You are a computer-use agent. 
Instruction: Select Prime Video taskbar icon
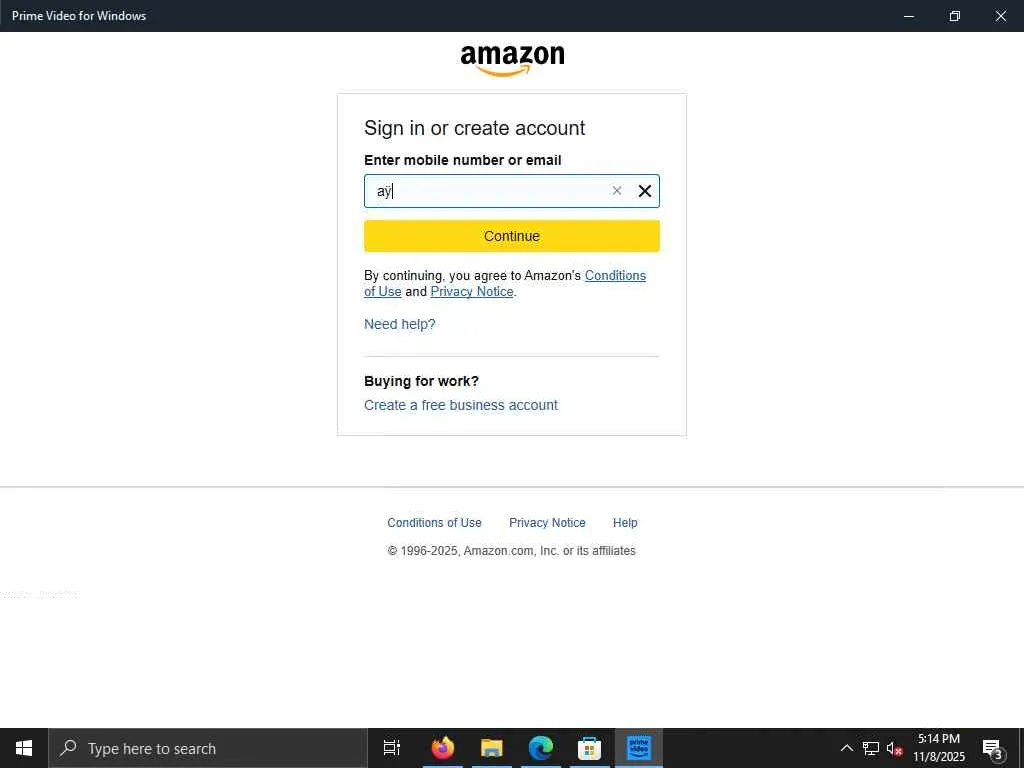(x=638, y=748)
